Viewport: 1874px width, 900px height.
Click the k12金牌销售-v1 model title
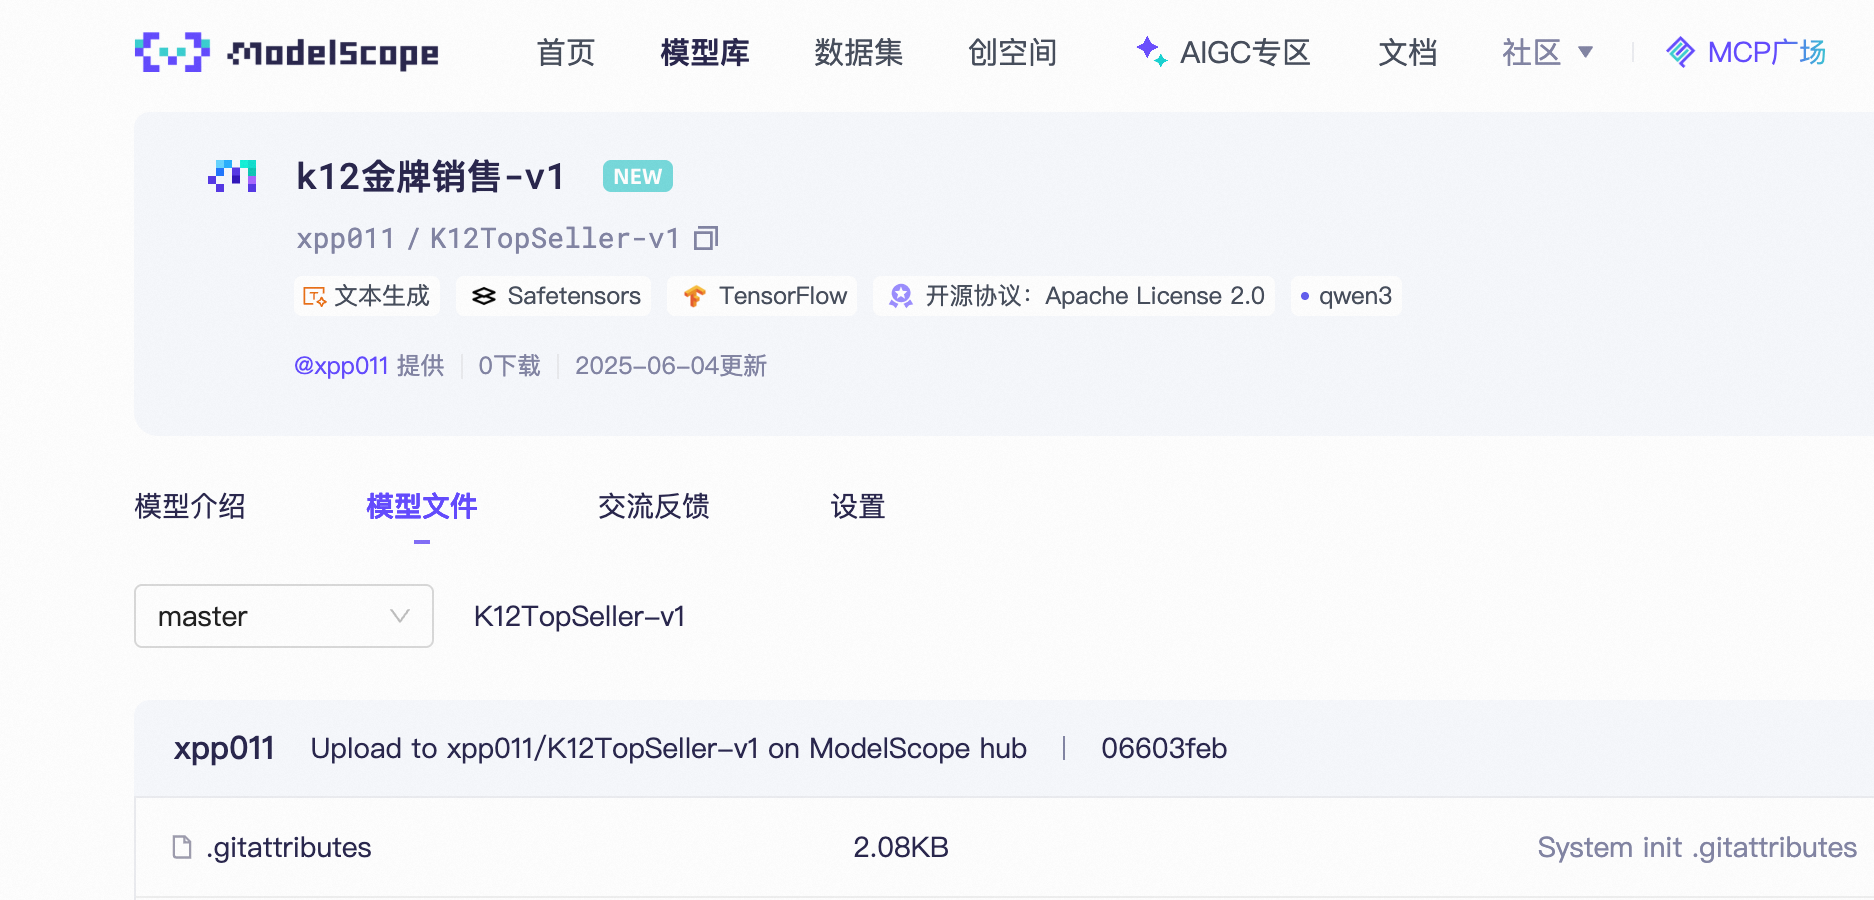(x=431, y=177)
